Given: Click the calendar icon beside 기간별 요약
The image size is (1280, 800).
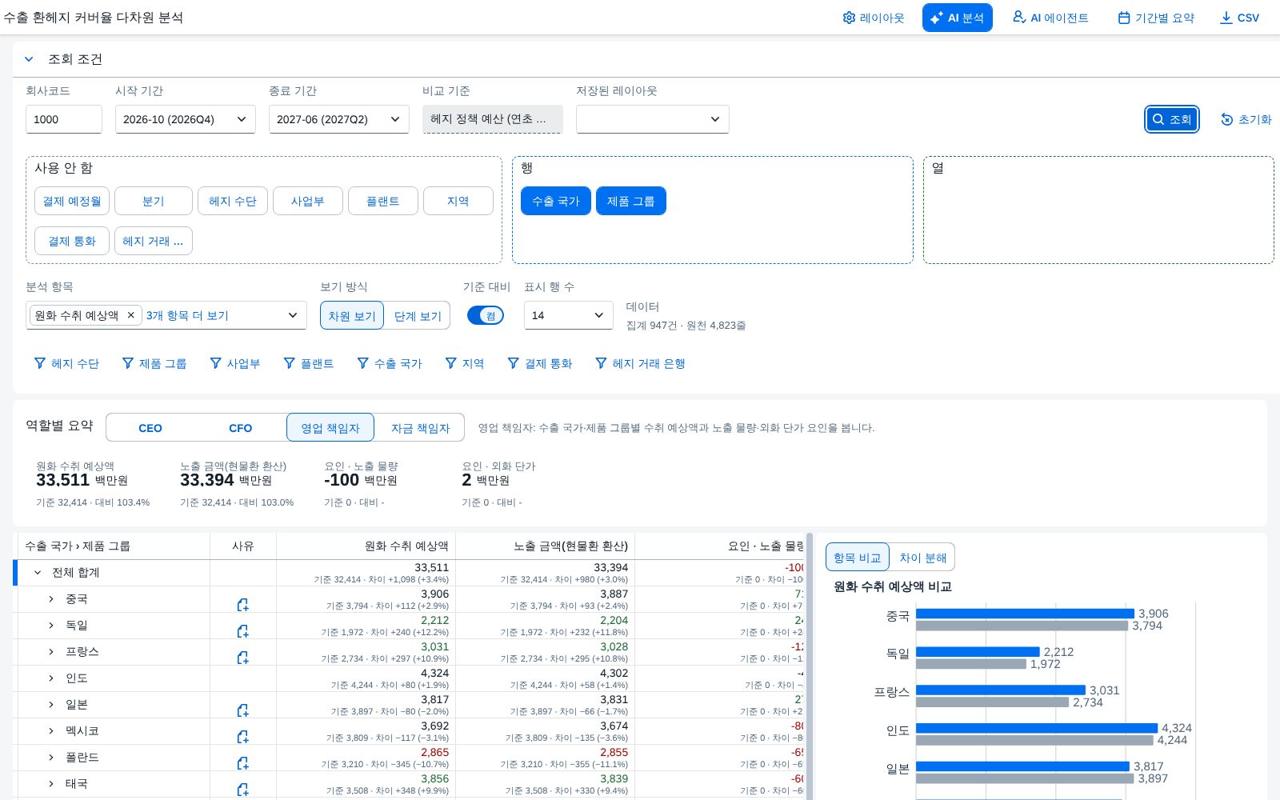Looking at the screenshot, I should pyautogui.click(x=1124, y=18).
